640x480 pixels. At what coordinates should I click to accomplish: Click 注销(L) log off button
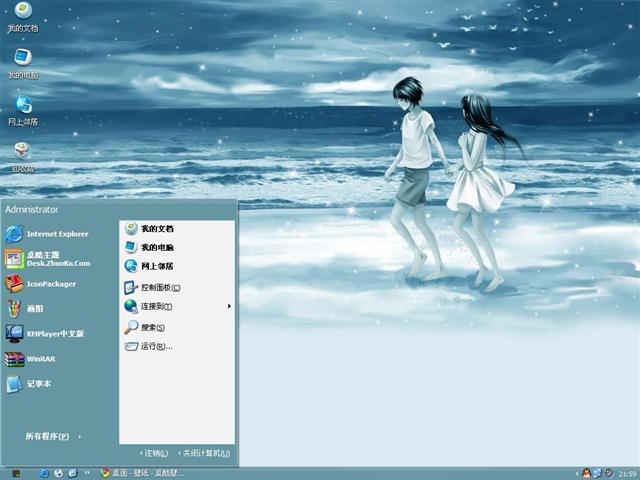click(x=154, y=453)
